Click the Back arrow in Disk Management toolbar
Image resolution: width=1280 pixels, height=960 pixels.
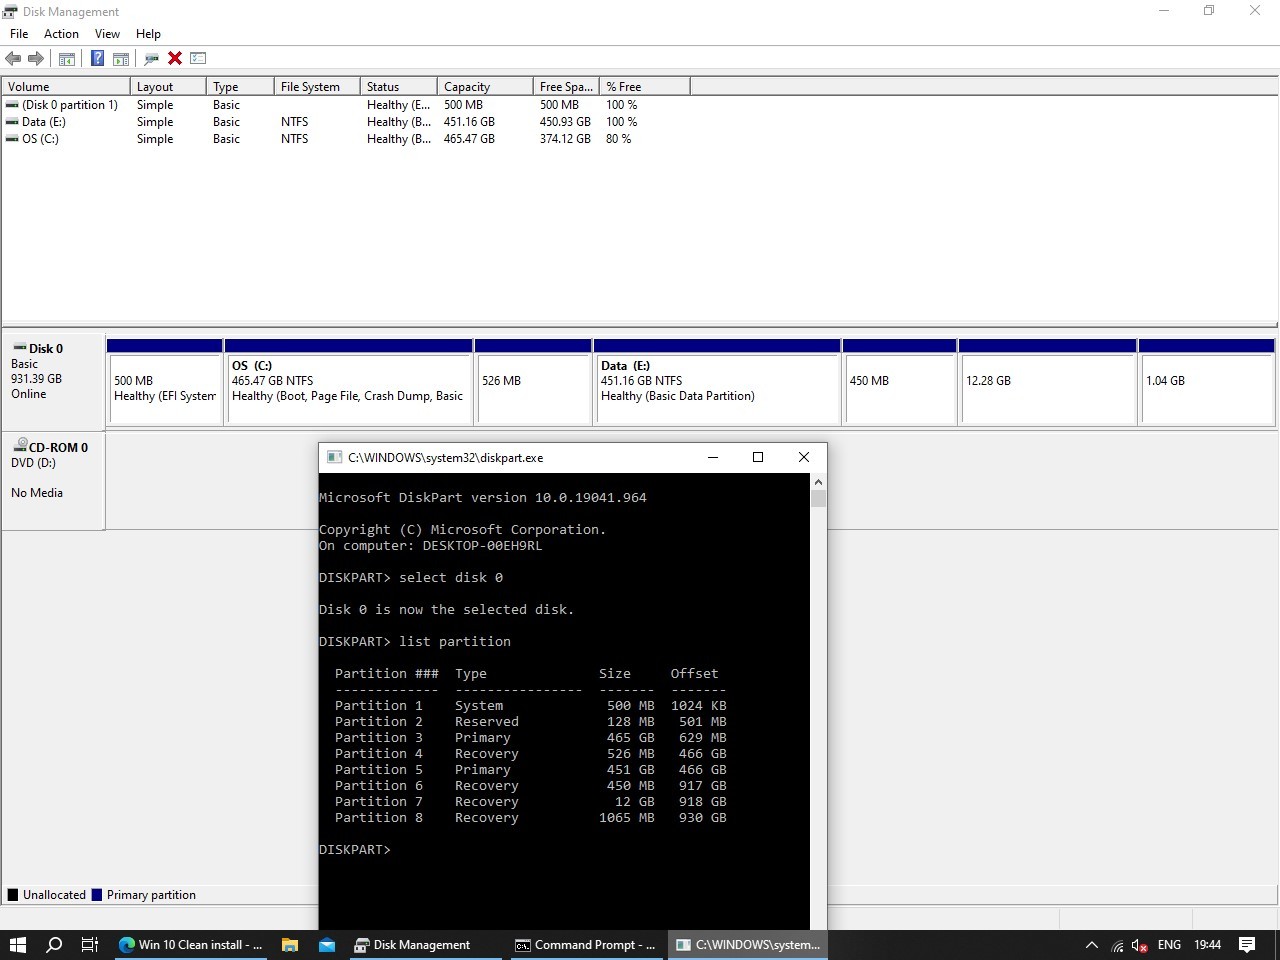point(13,58)
